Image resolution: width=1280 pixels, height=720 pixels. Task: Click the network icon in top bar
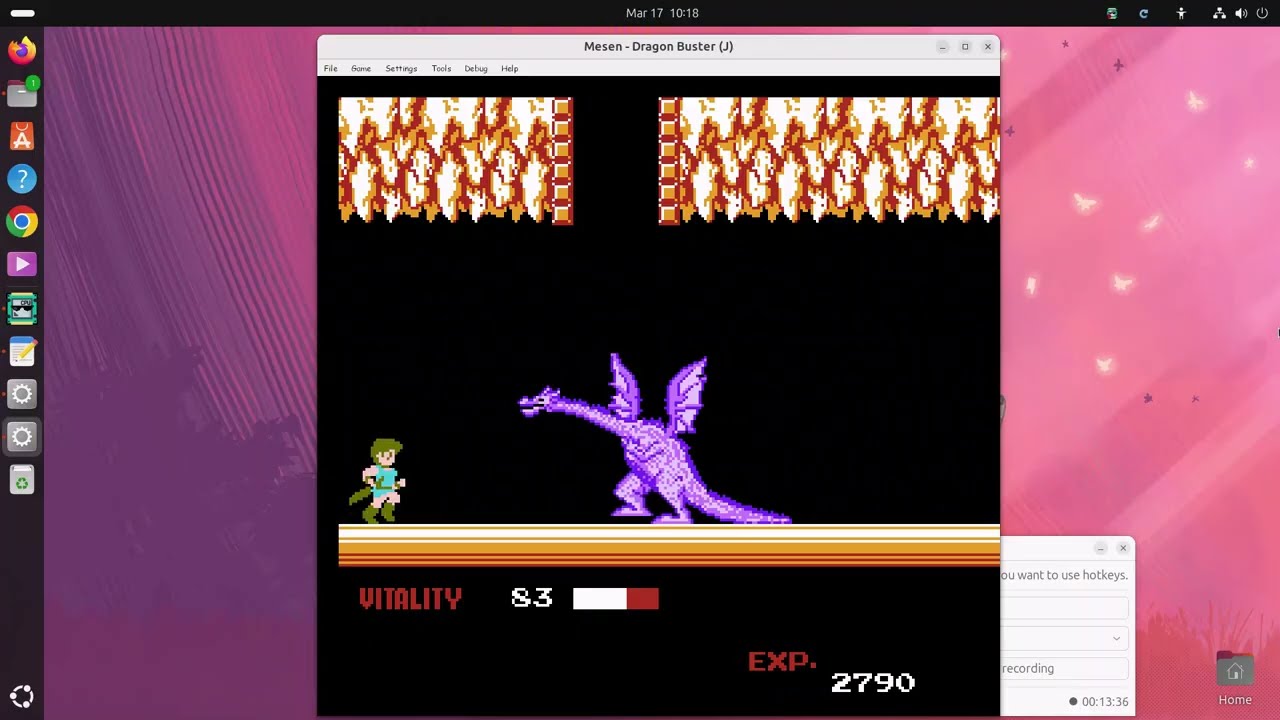pyautogui.click(x=1219, y=13)
